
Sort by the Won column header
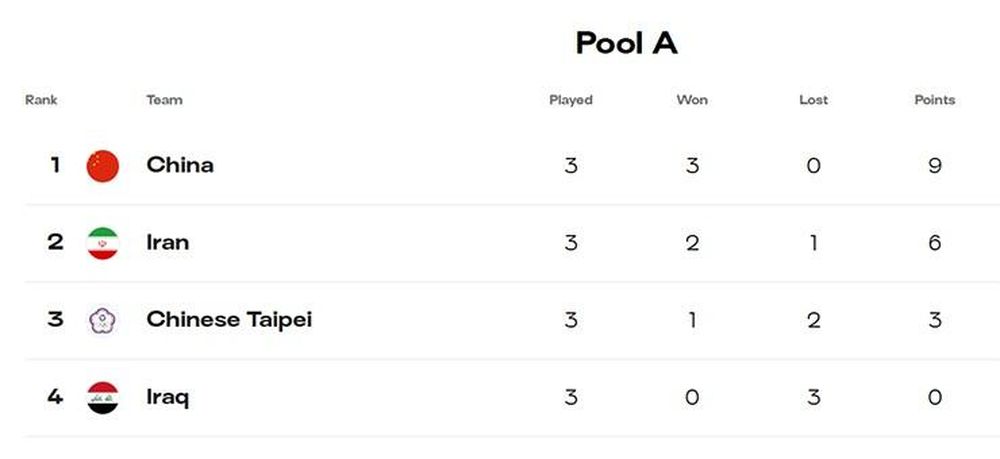click(692, 100)
